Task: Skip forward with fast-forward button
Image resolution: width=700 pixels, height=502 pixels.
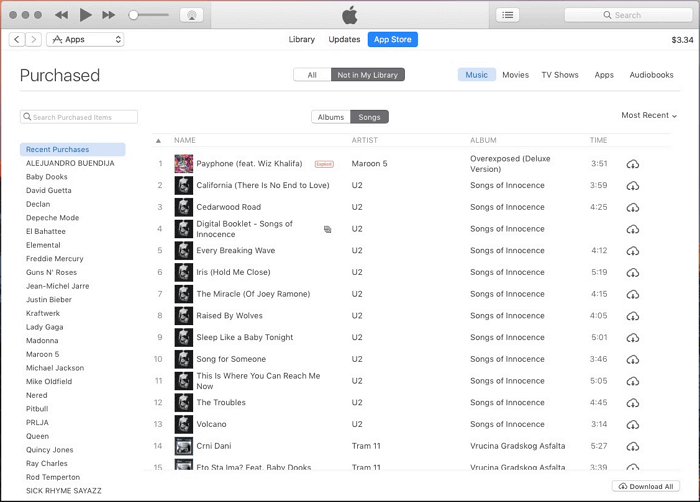Action: [108, 15]
